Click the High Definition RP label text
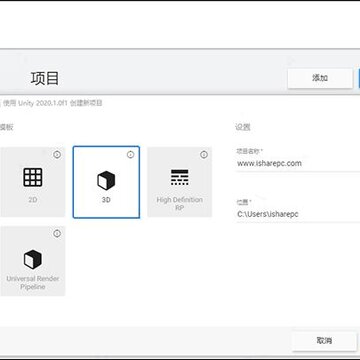The width and height of the screenshot is (360, 360). (x=180, y=204)
